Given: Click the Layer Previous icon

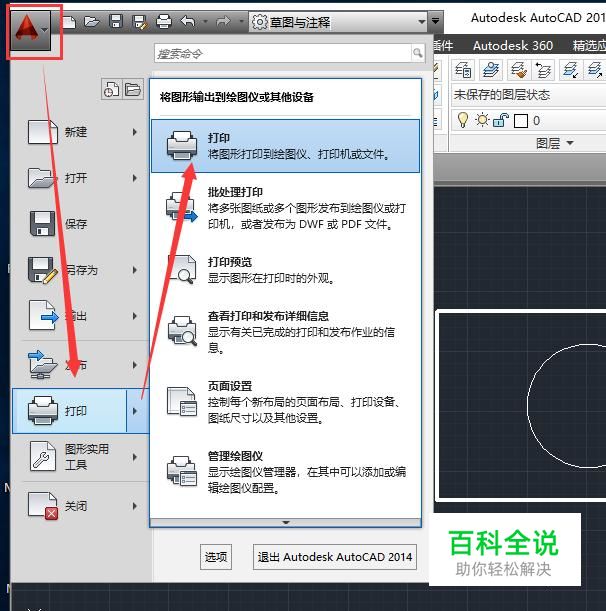Looking at the screenshot, I should [543, 70].
